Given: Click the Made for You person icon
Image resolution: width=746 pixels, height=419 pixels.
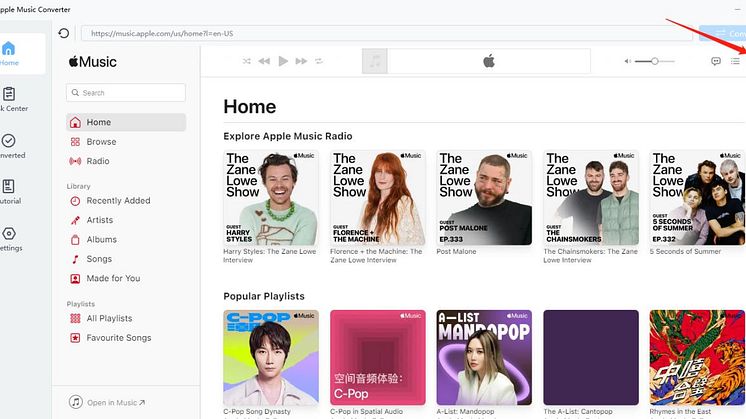Looking at the screenshot, I should [x=75, y=279].
